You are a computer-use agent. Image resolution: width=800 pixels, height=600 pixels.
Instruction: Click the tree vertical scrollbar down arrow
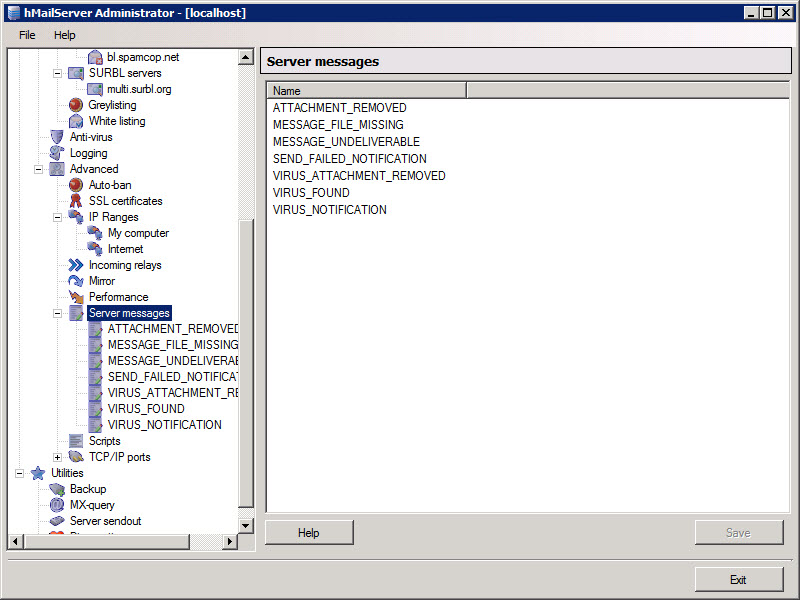246,525
